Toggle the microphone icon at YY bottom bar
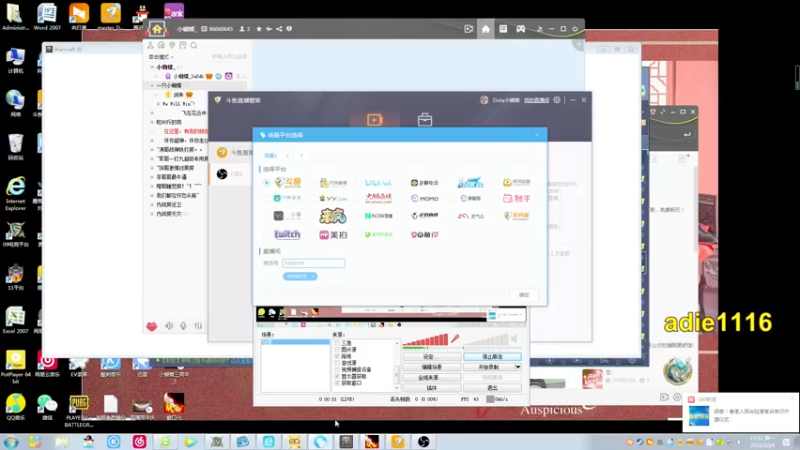The image size is (800, 450). pos(183,326)
